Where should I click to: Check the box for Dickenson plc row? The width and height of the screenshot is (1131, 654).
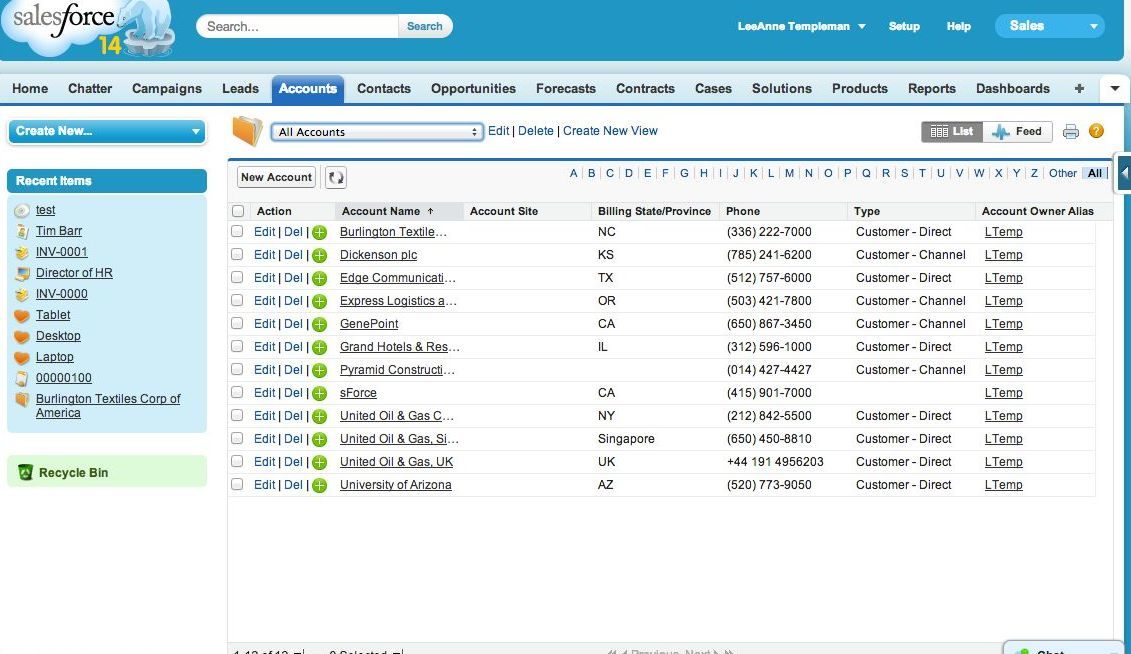tap(237, 255)
